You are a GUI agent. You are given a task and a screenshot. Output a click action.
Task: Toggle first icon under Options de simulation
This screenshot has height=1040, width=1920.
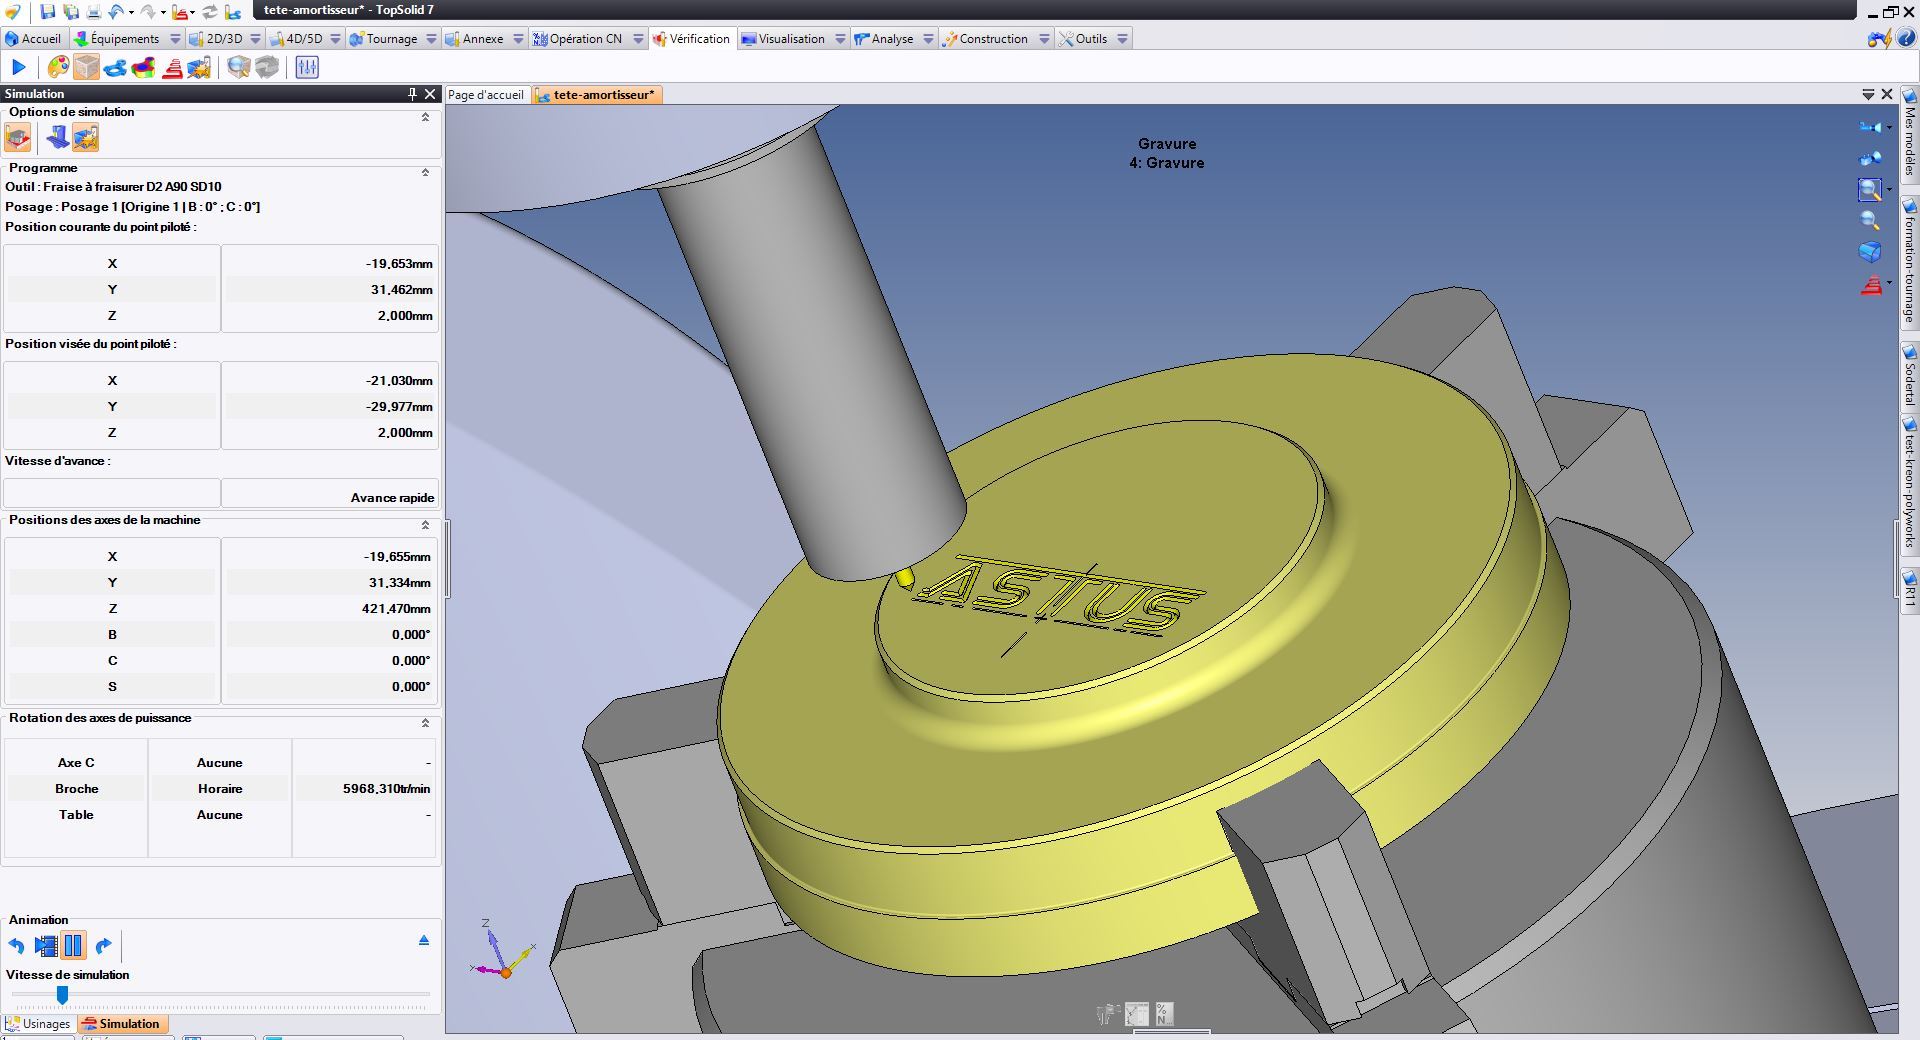[x=18, y=138]
